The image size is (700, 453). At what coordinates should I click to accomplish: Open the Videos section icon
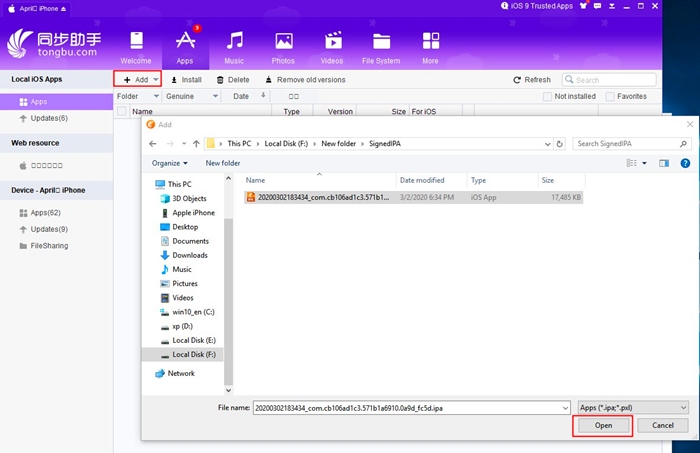pyautogui.click(x=333, y=41)
